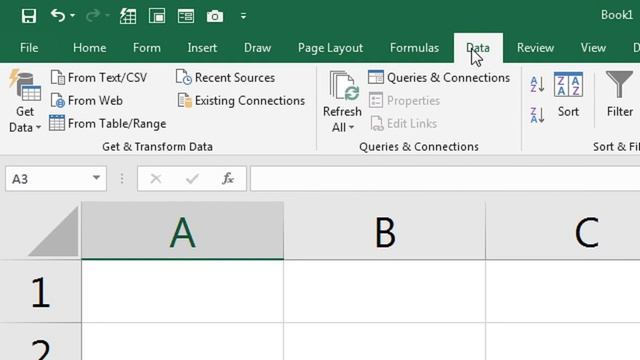Switch to the Insert tab
Viewport: 640px width, 360px height.
click(202, 48)
